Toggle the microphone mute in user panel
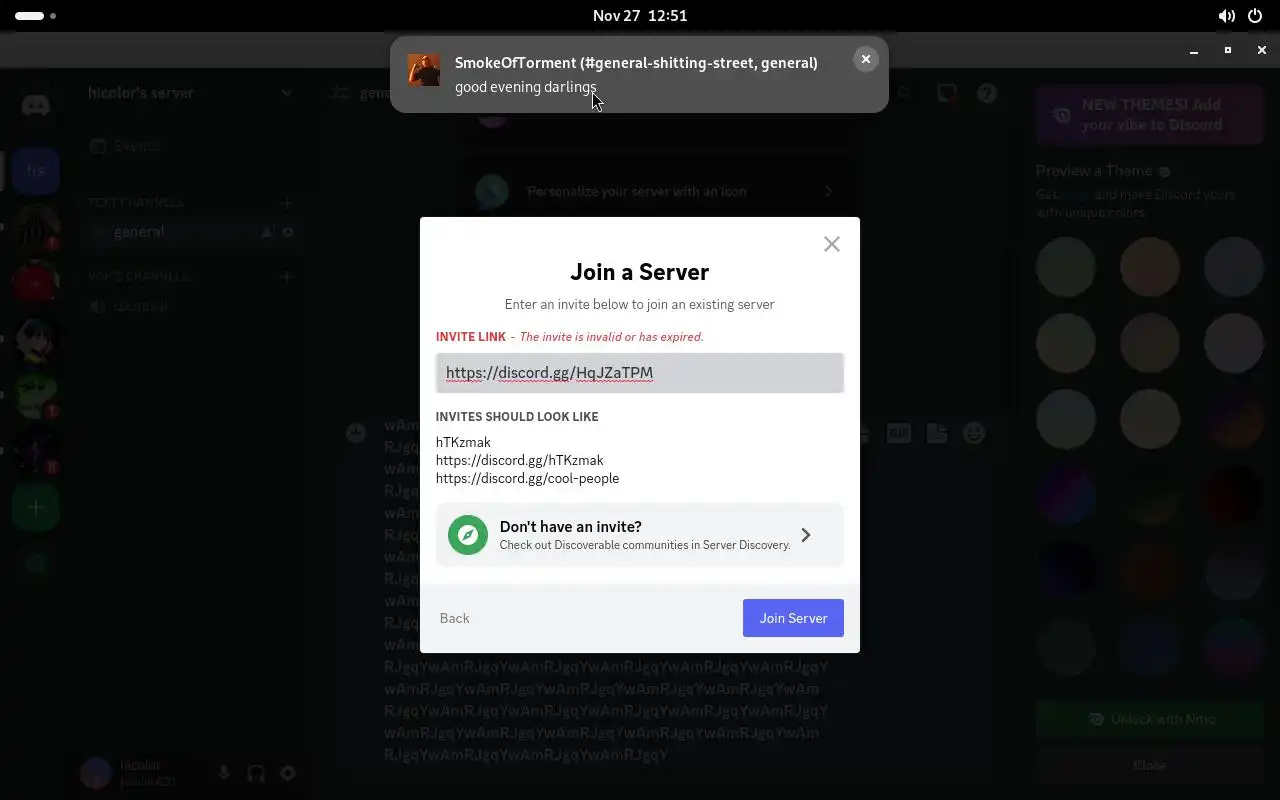This screenshot has width=1280, height=800. point(224,773)
